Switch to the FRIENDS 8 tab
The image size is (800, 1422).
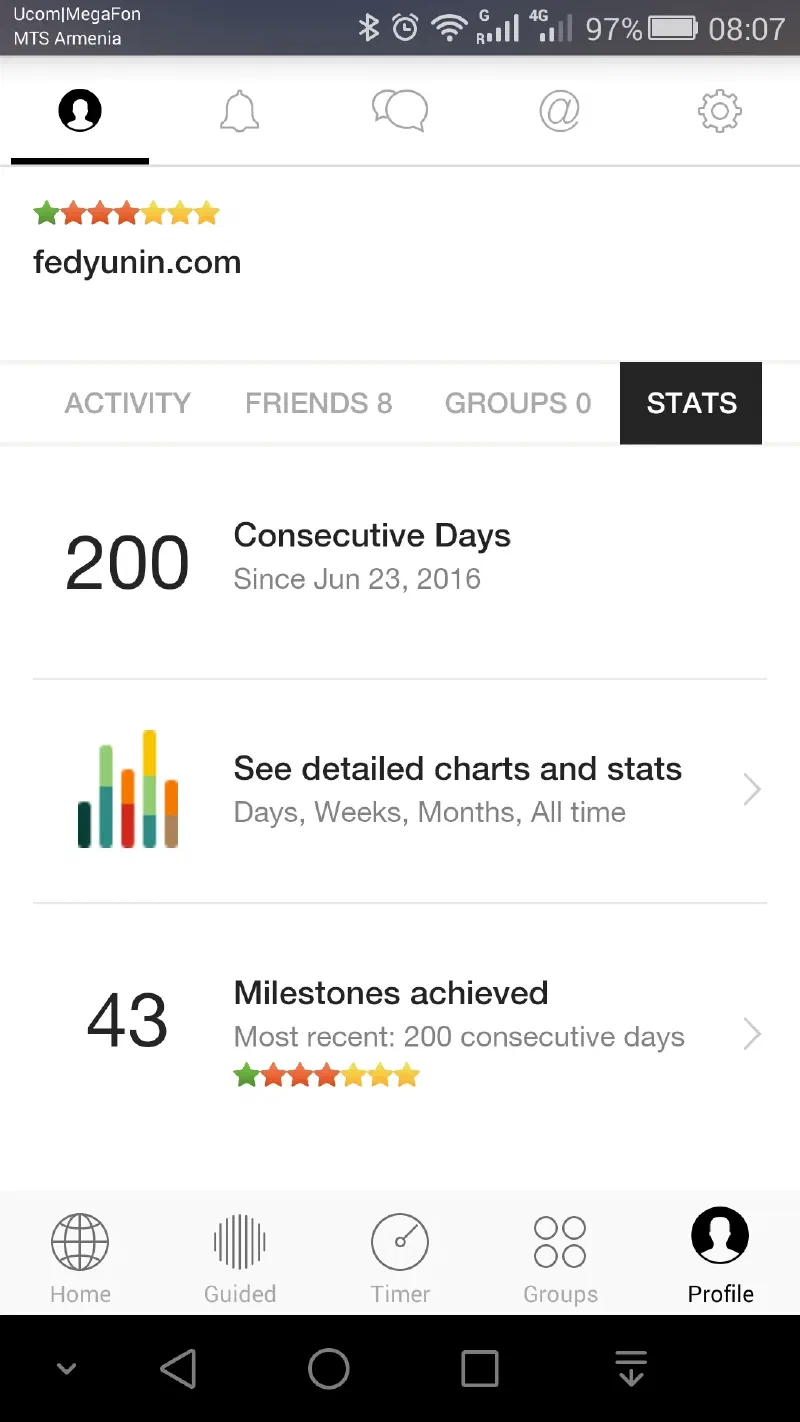pyautogui.click(x=318, y=403)
